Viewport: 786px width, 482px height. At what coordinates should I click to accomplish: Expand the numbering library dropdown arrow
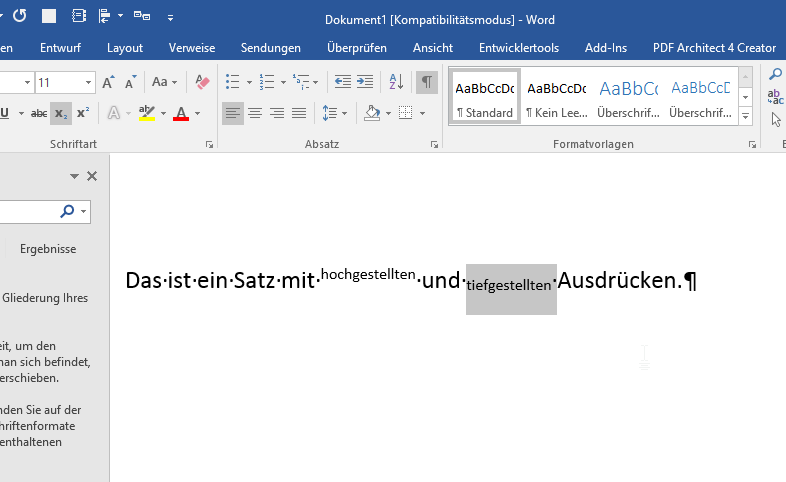[283, 82]
